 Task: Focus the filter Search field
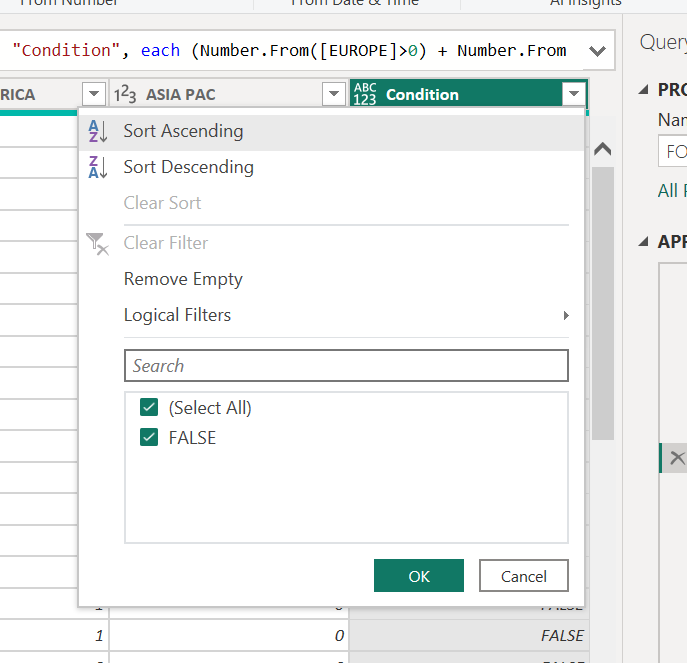click(x=346, y=365)
